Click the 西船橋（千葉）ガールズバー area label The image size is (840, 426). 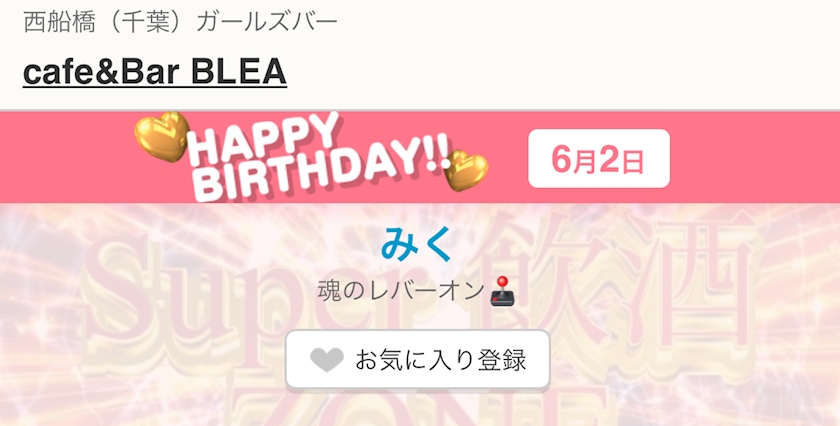(x=181, y=23)
